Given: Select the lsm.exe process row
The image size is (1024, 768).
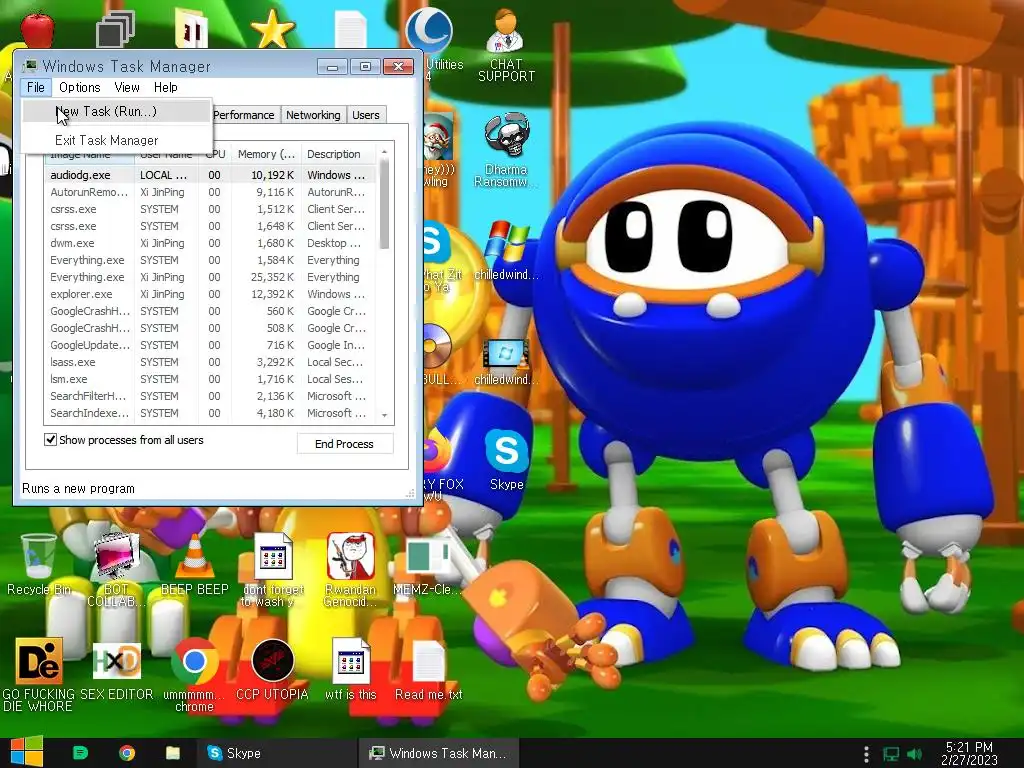Looking at the screenshot, I should pyautogui.click(x=211, y=379).
